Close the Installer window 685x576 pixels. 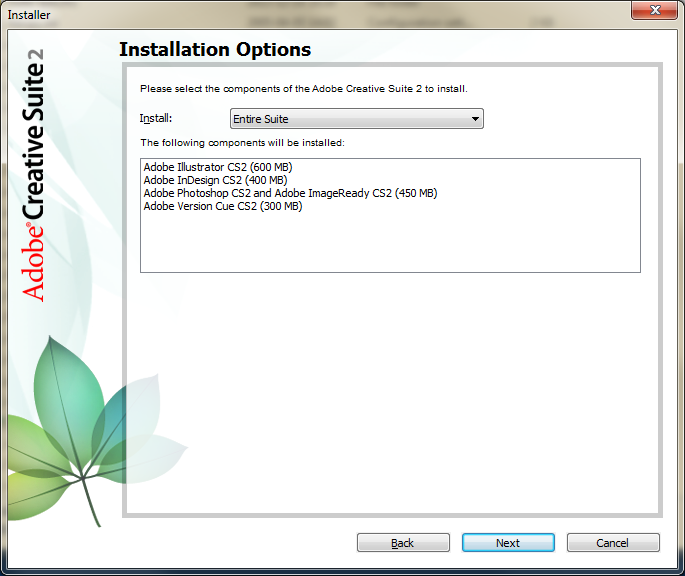(x=654, y=10)
